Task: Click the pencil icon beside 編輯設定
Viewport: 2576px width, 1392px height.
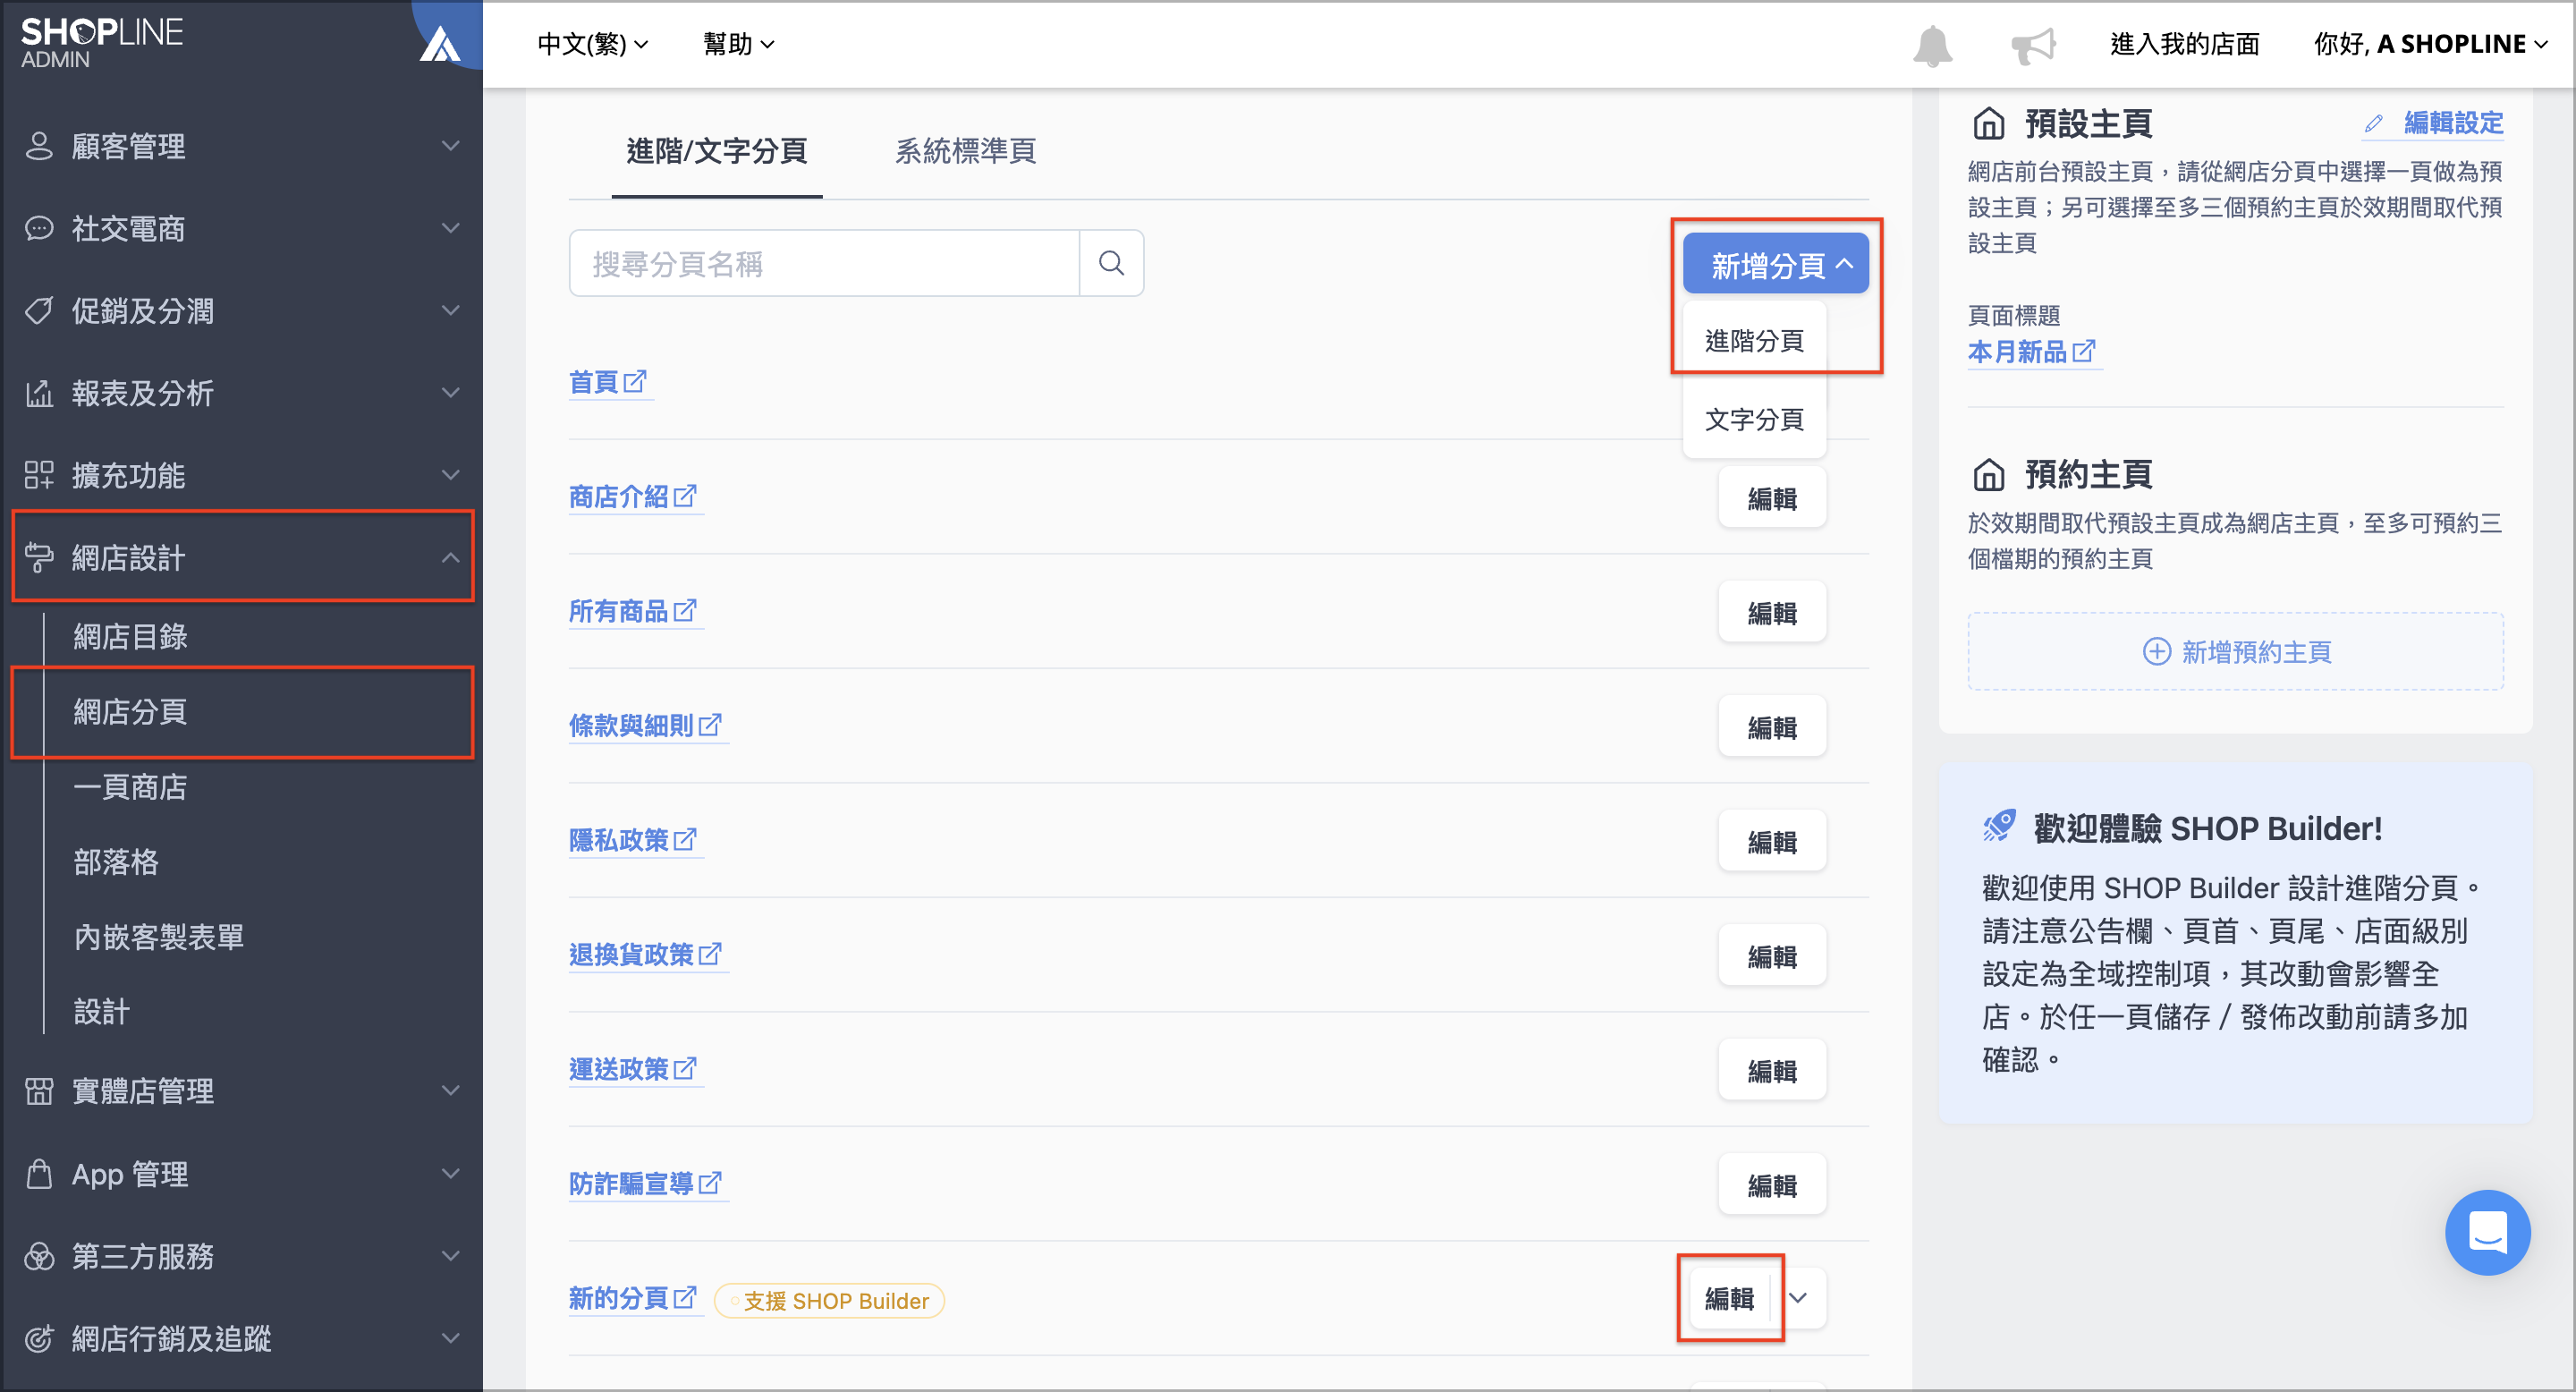Action: tap(2373, 124)
